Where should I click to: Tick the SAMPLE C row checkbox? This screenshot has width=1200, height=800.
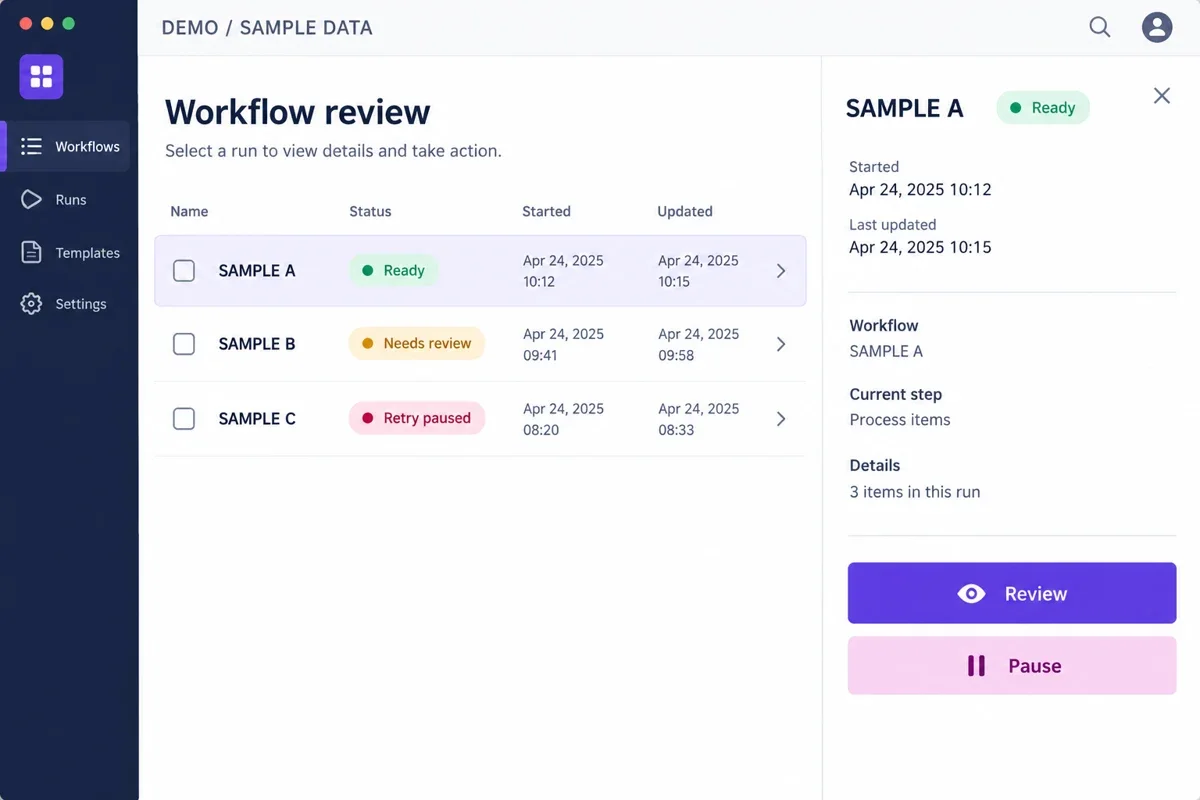coord(184,418)
